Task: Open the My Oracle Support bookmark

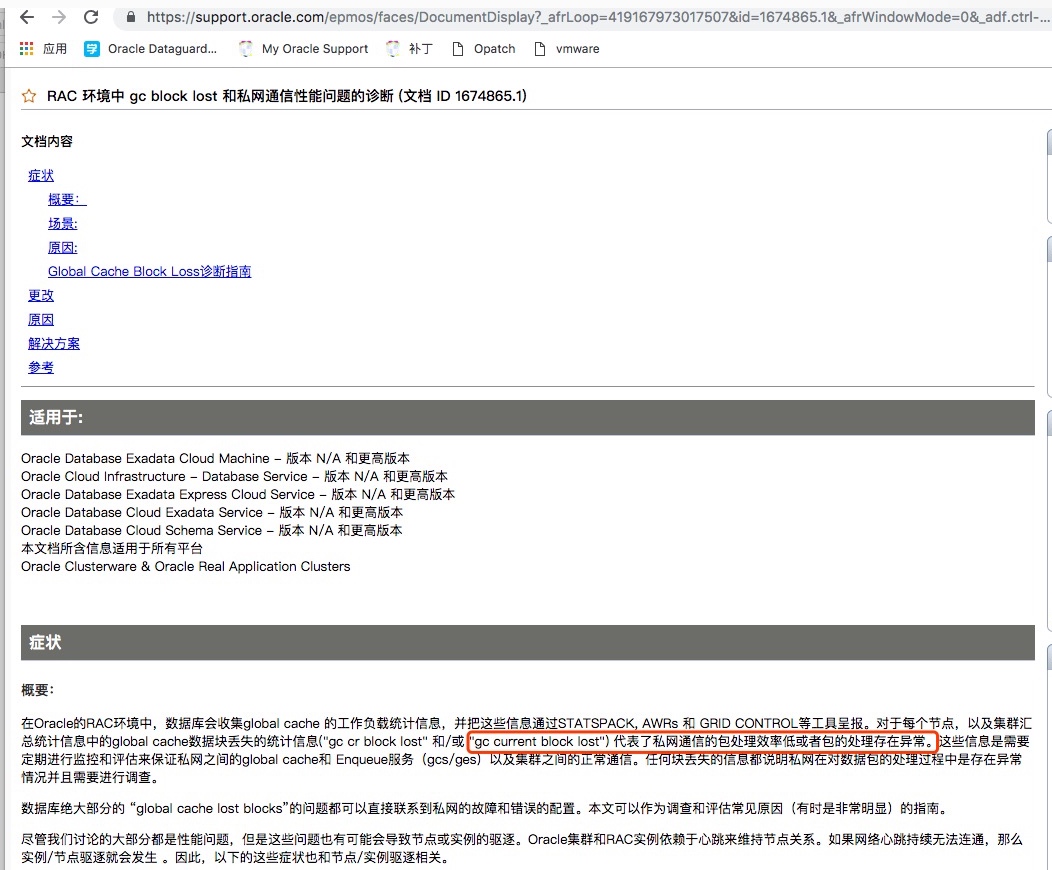Action: click(314, 48)
